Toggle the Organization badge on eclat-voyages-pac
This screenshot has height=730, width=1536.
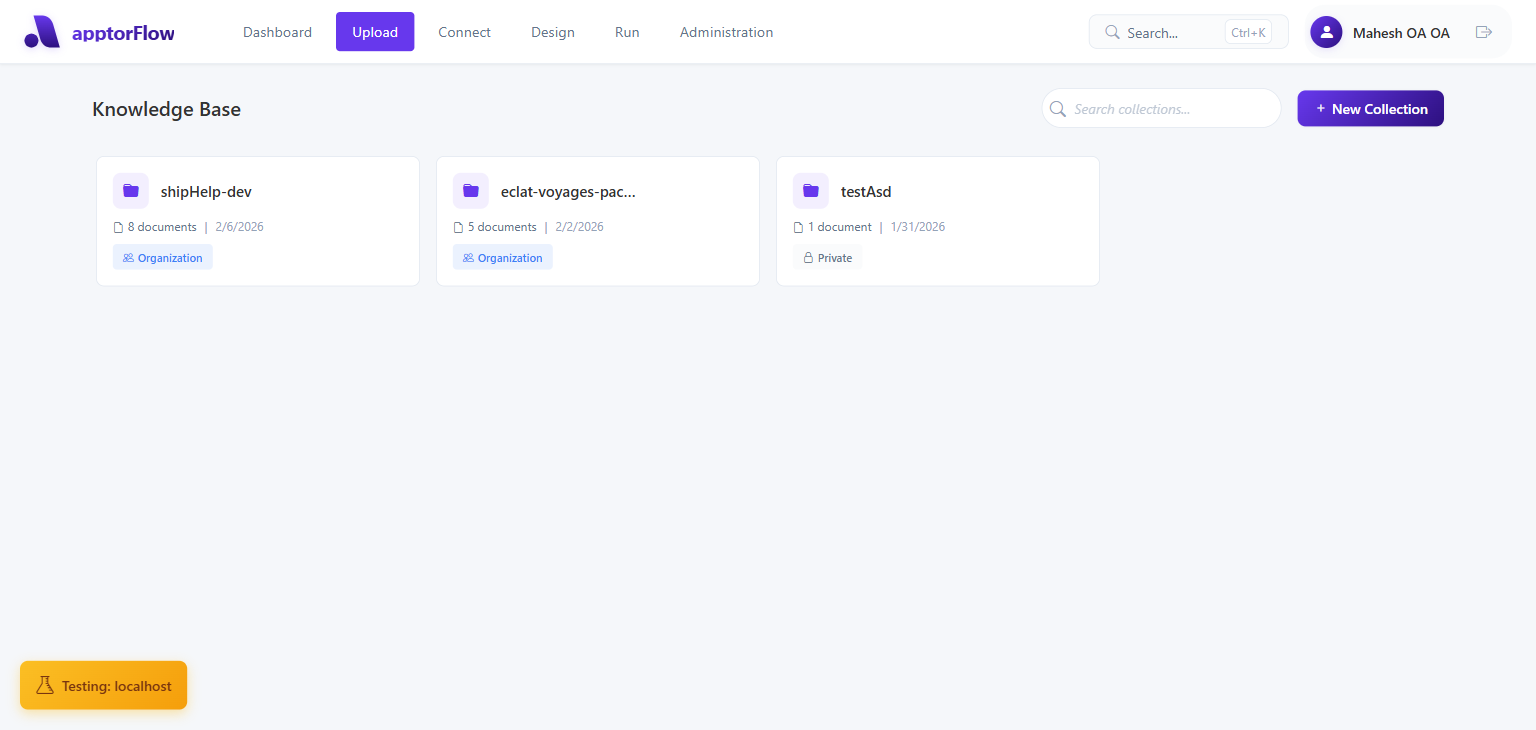(x=502, y=257)
